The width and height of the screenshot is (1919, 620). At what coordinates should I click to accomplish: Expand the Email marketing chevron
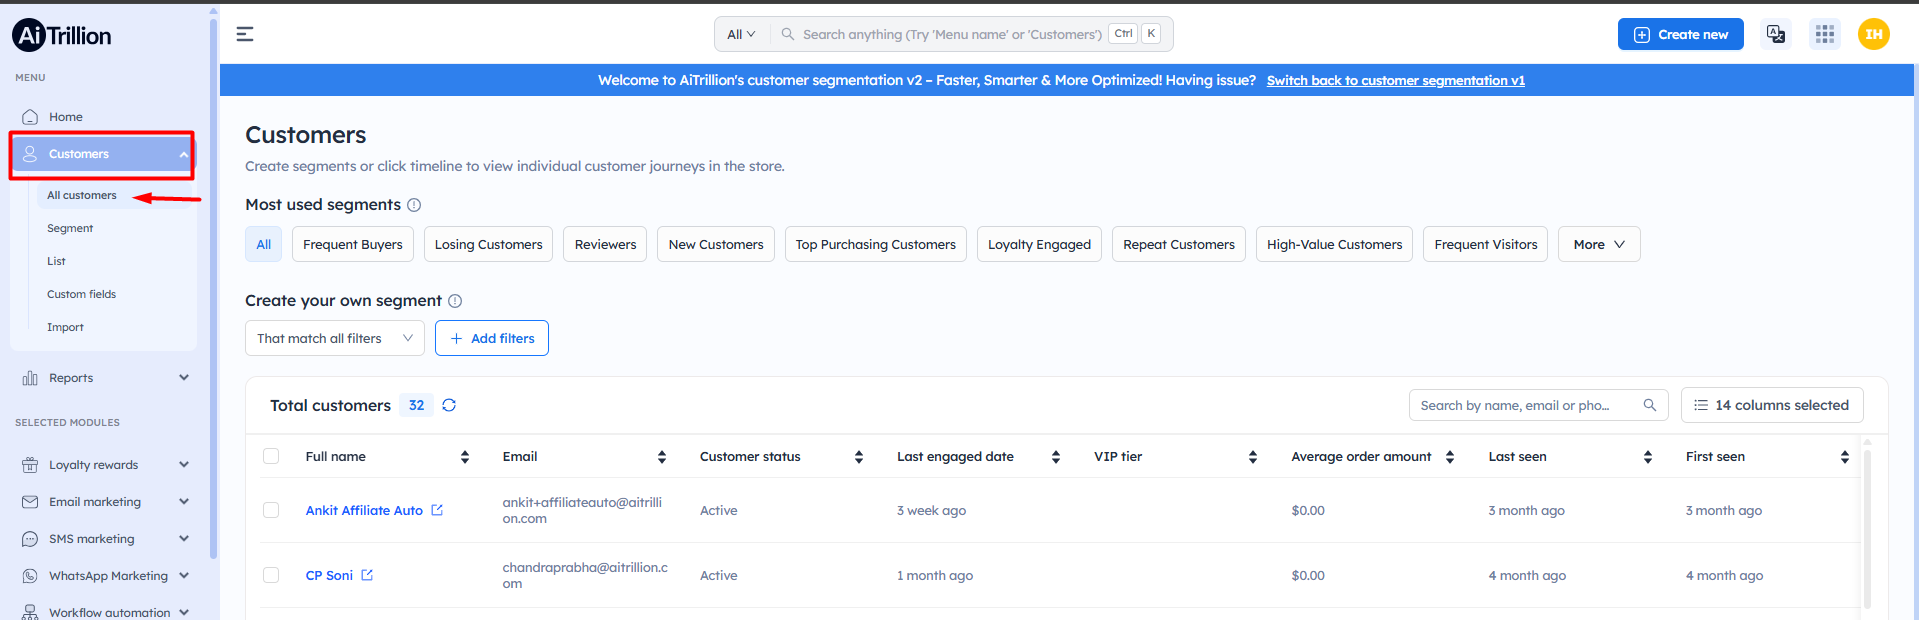(x=184, y=502)
